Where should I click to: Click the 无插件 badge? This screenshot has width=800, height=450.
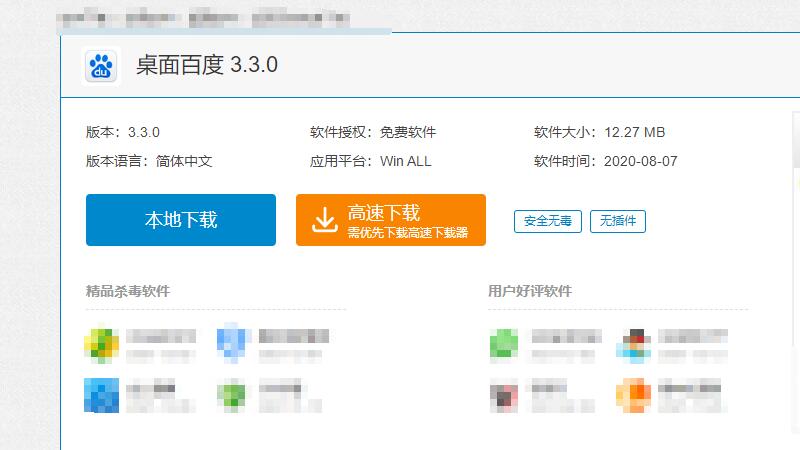[x=618, y=221]
